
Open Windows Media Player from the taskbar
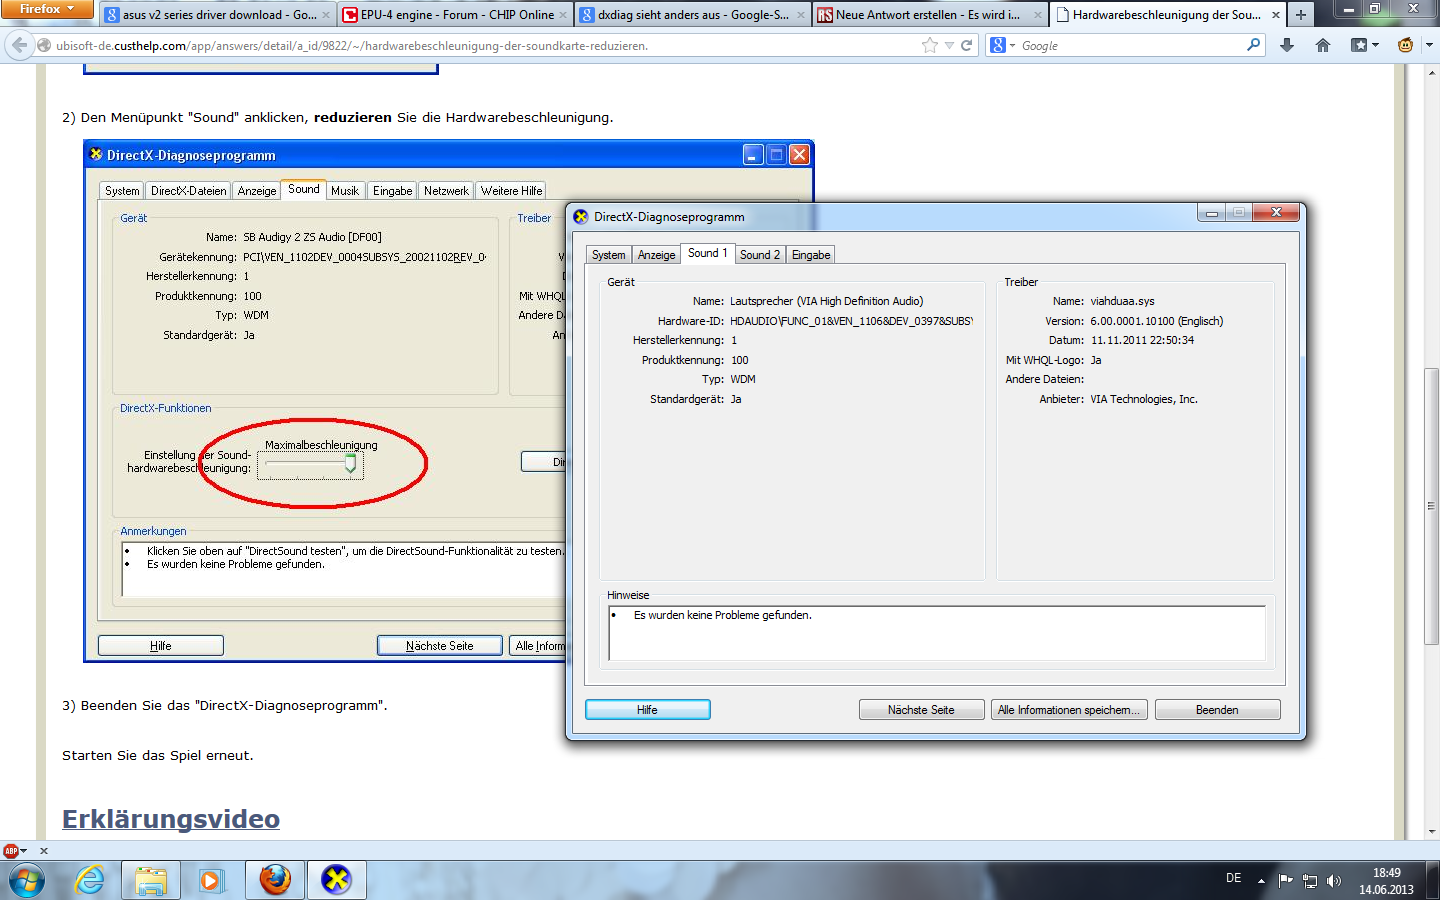click(x=210, y=880)
